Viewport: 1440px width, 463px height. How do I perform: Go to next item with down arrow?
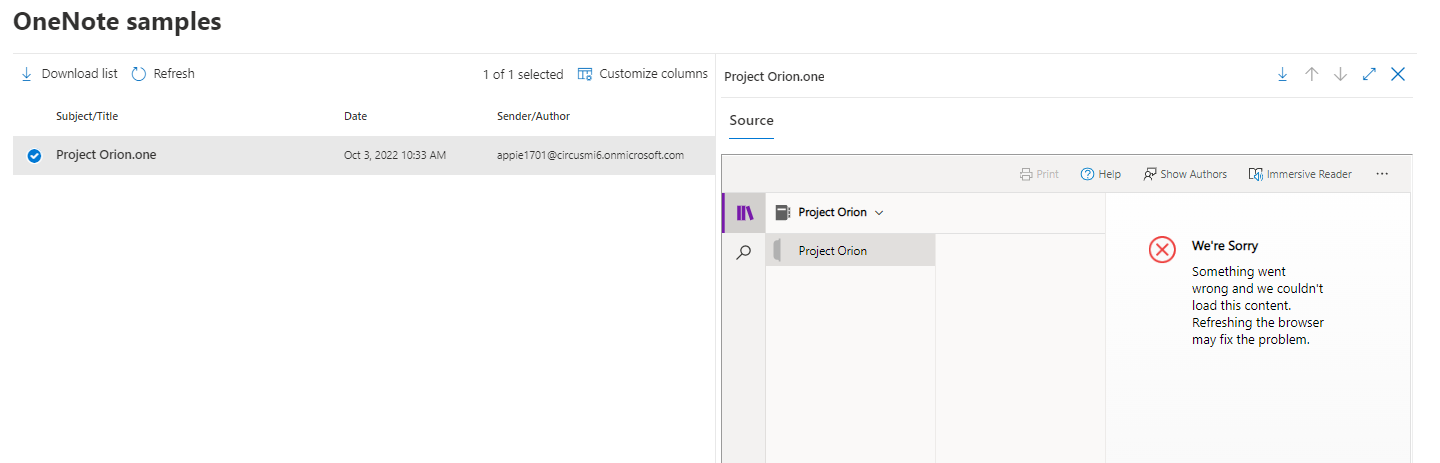(x=1341, y=75)
